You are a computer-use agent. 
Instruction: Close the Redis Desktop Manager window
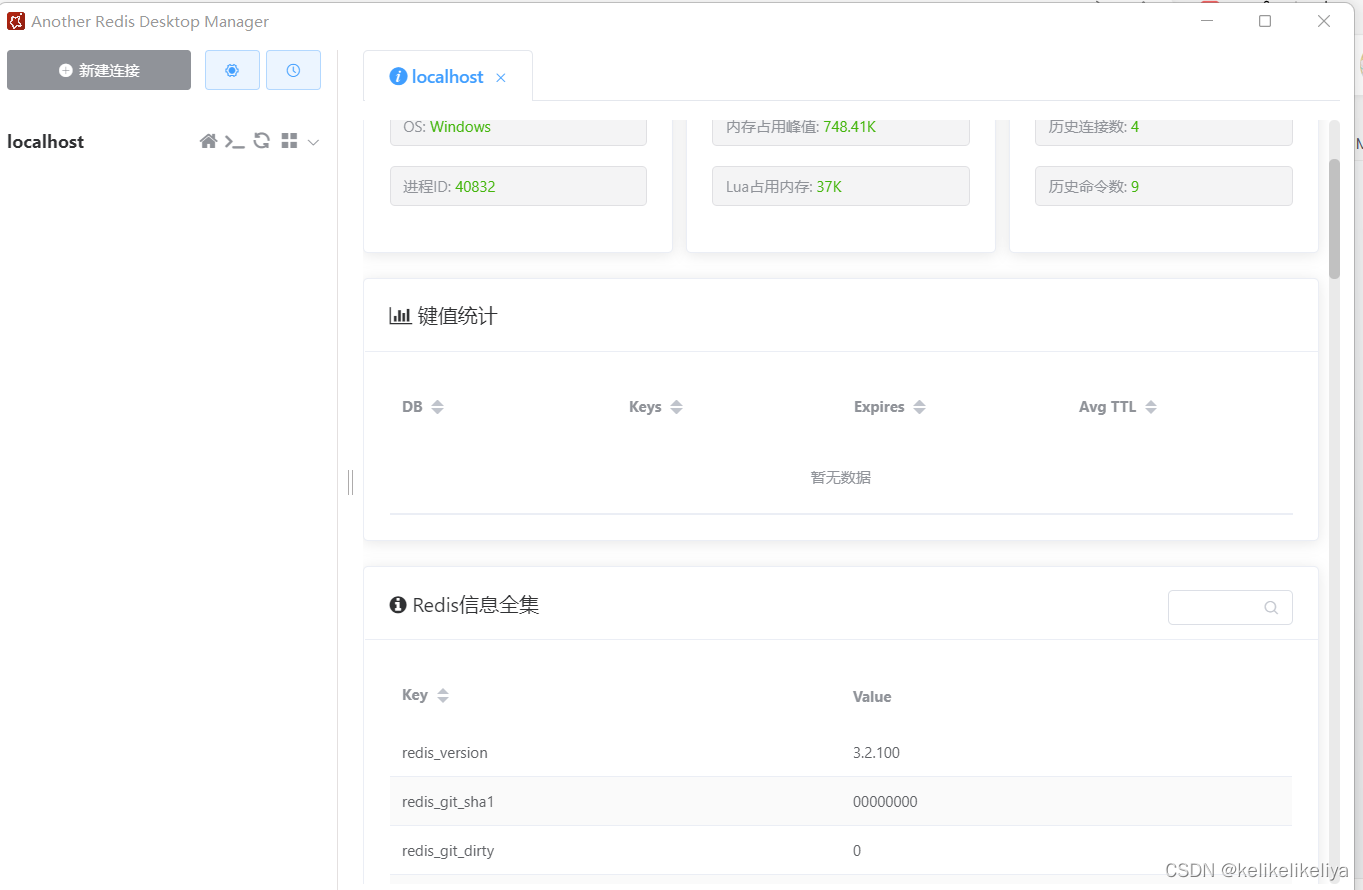pyautogui.click(x=1324, y=21)
